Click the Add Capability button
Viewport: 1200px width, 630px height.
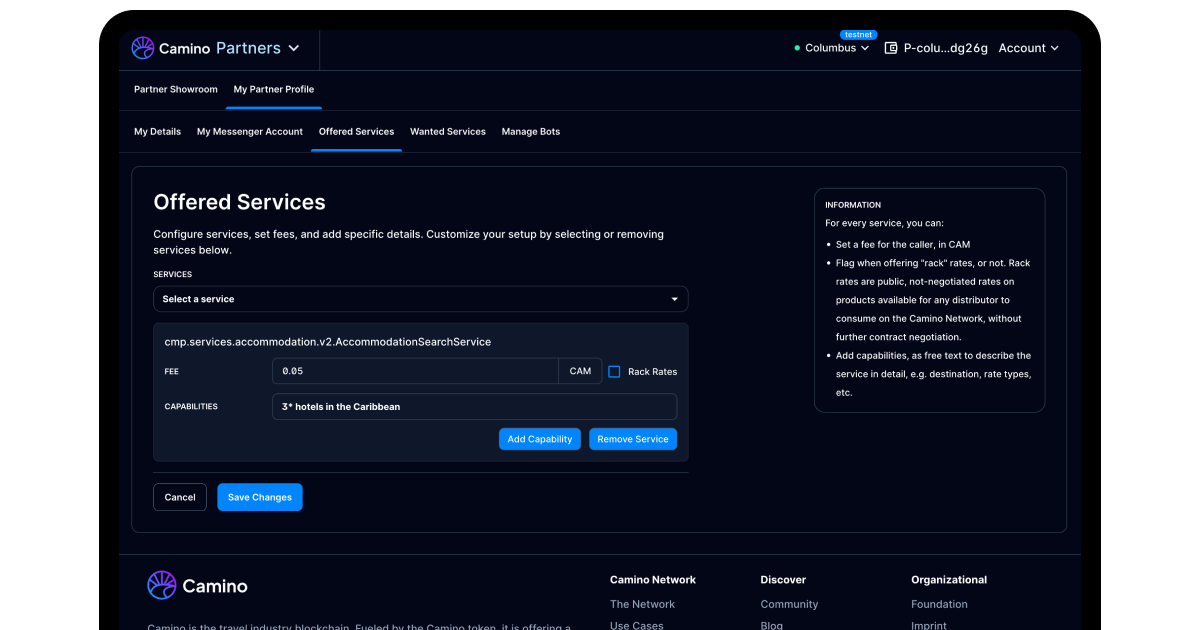point(540,439)
